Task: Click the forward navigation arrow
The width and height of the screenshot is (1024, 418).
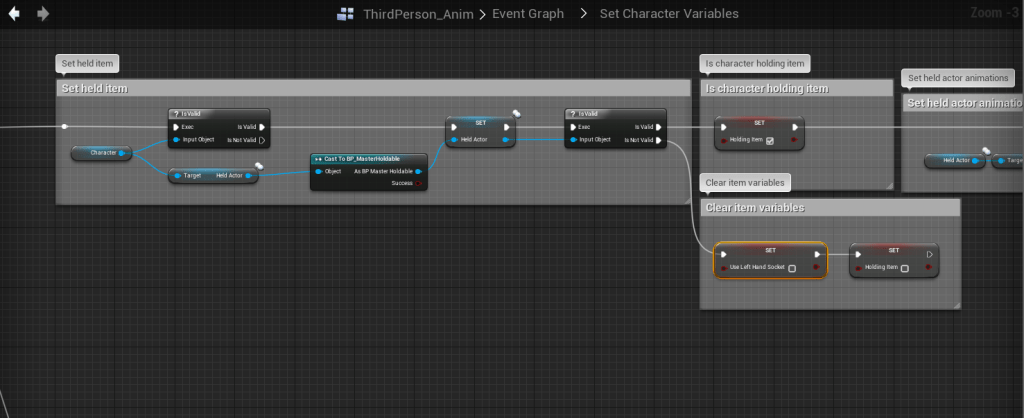Action: click(43, 14)
